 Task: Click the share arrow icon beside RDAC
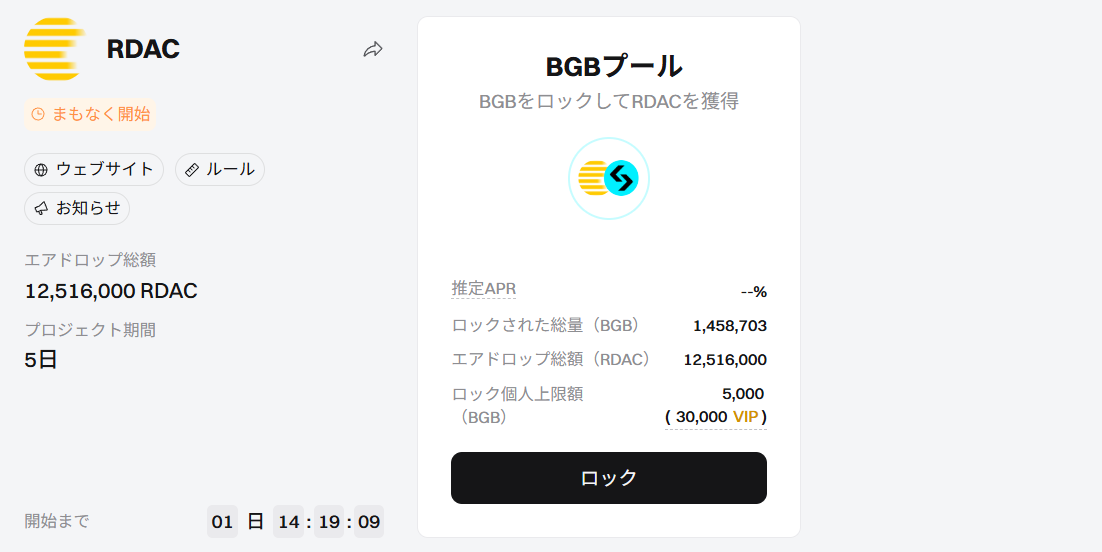(x=372, y=49)
